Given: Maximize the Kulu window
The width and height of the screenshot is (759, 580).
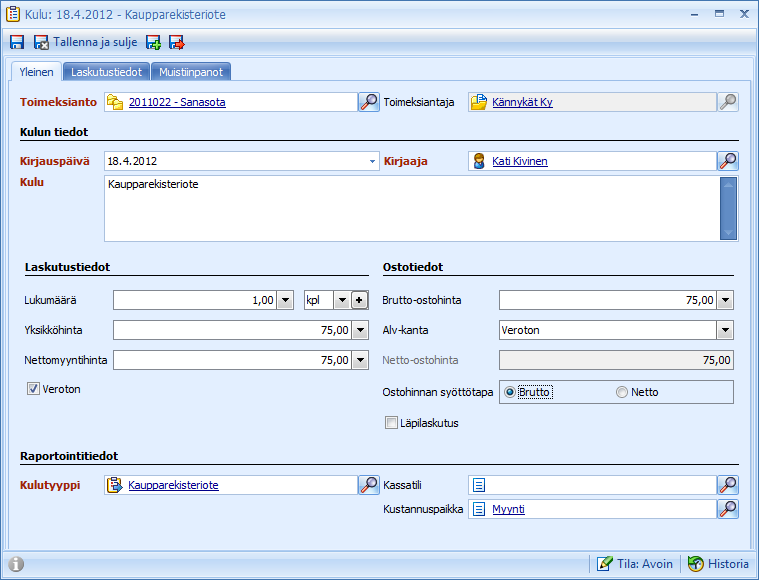Looking at the screenshot, I should [719, 14].
